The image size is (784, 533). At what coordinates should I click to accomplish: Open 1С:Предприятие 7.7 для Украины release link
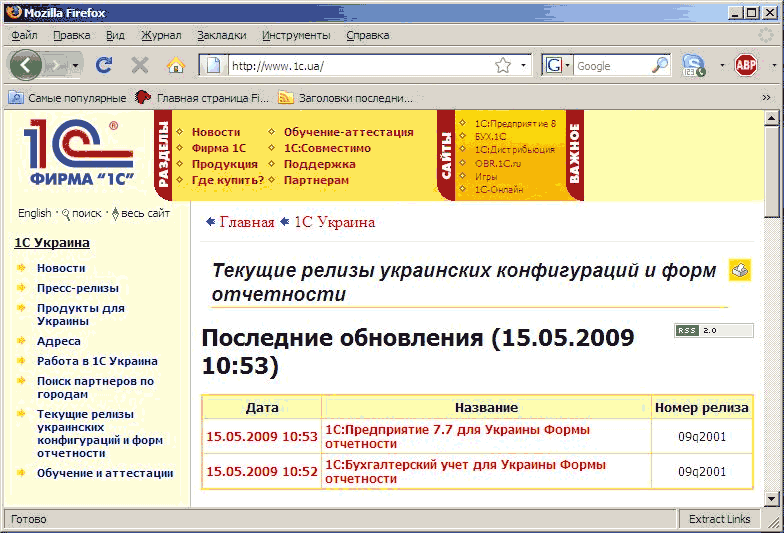pos(458,436)
